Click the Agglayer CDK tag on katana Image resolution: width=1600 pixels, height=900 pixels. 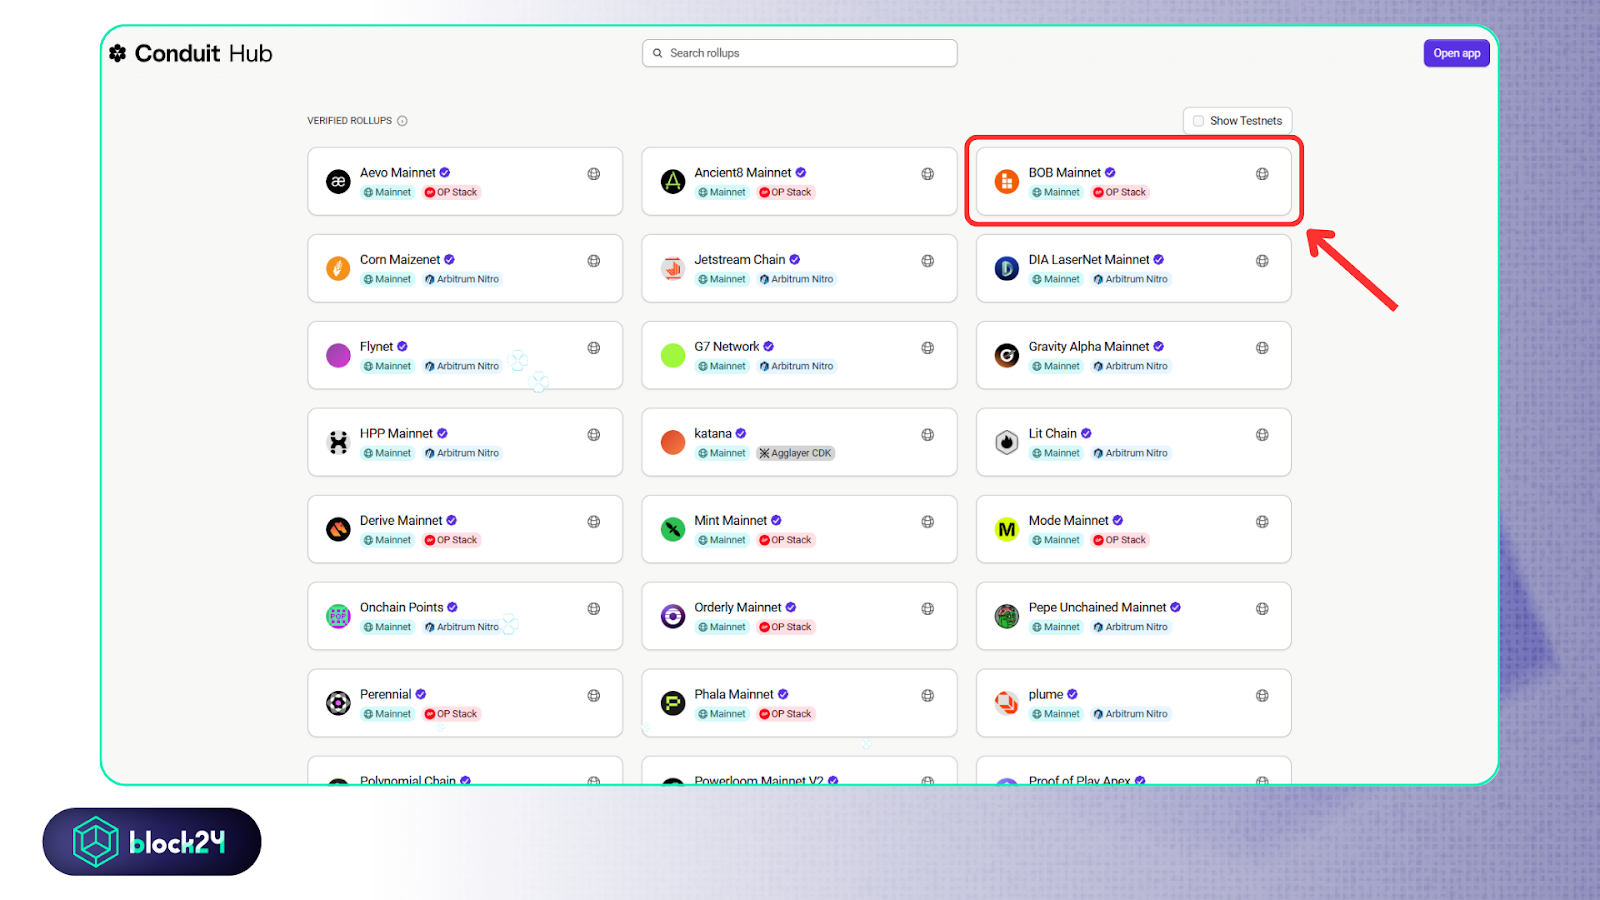(x=796, y=453)
